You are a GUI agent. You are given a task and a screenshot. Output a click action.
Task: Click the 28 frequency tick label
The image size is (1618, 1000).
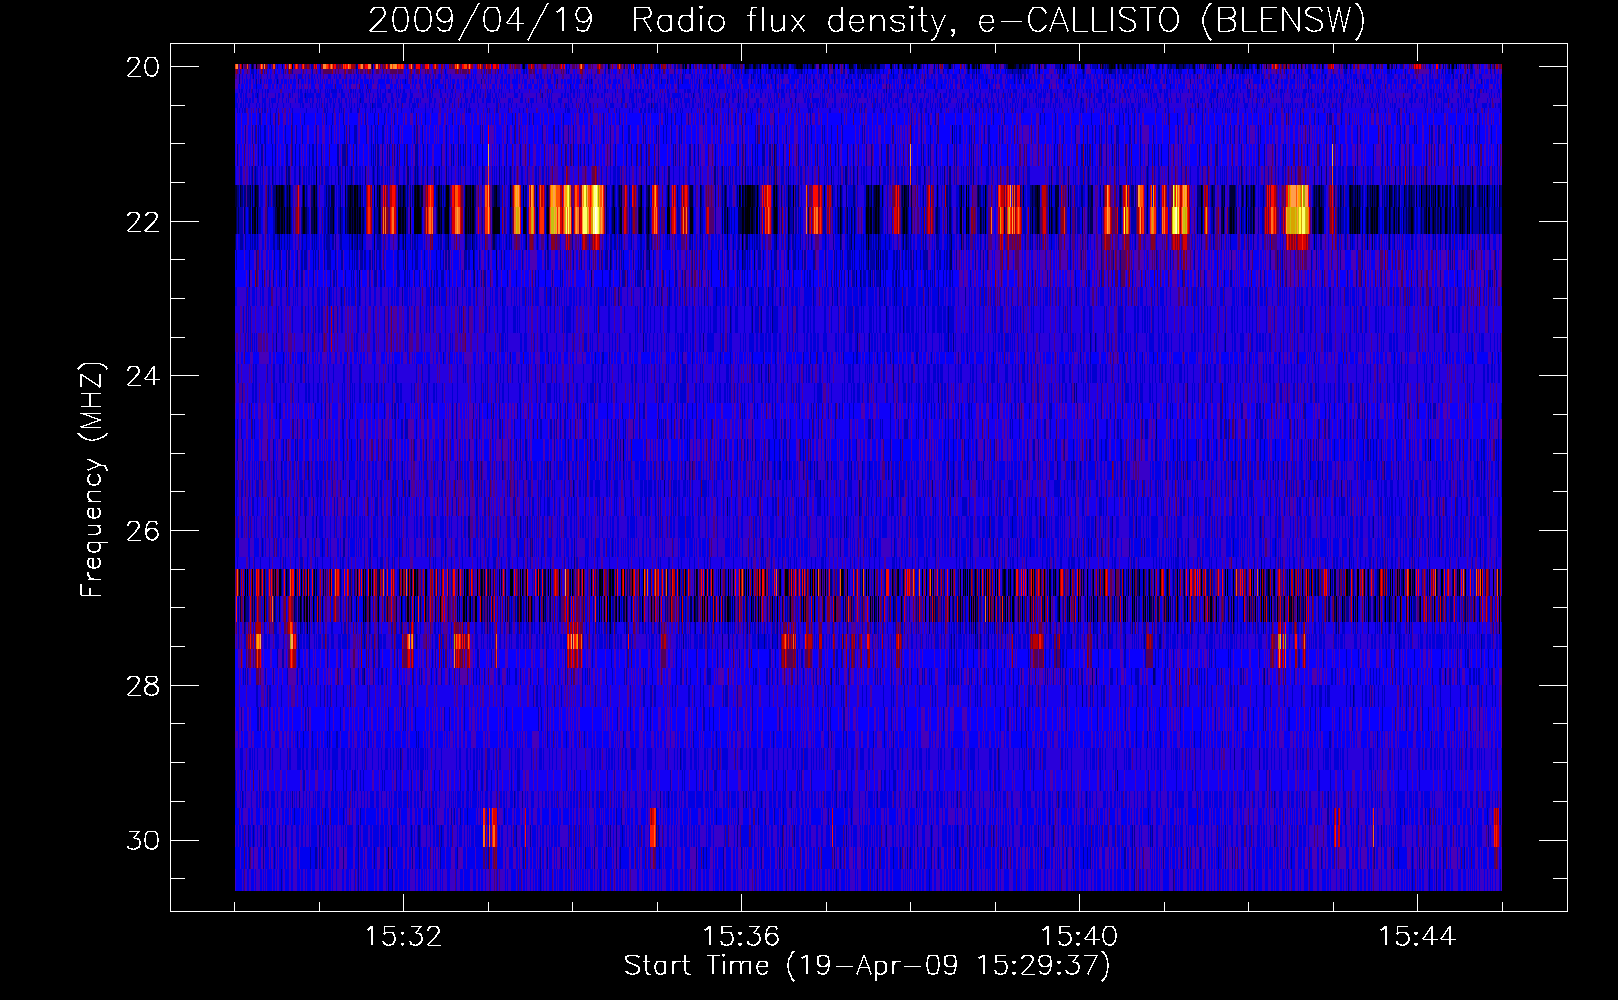point(143,686)
